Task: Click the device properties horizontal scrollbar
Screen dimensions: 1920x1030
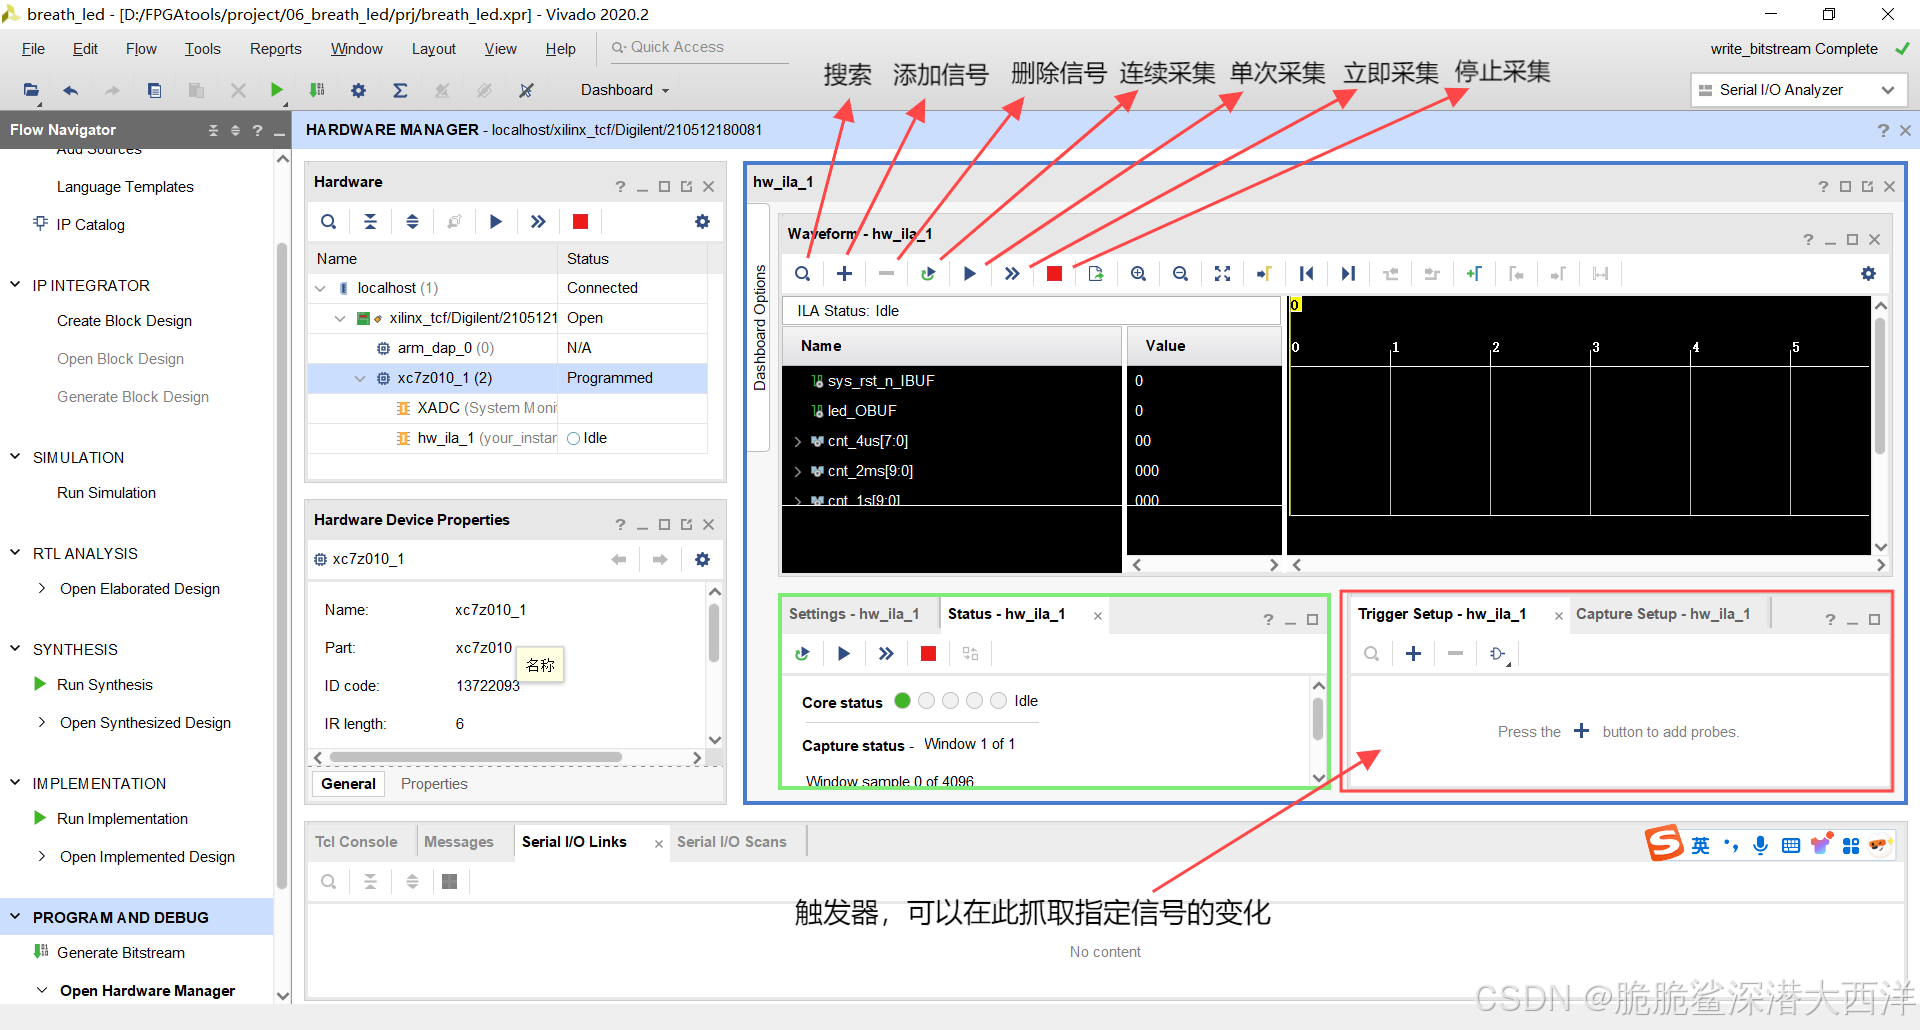Action: point(478,758)
